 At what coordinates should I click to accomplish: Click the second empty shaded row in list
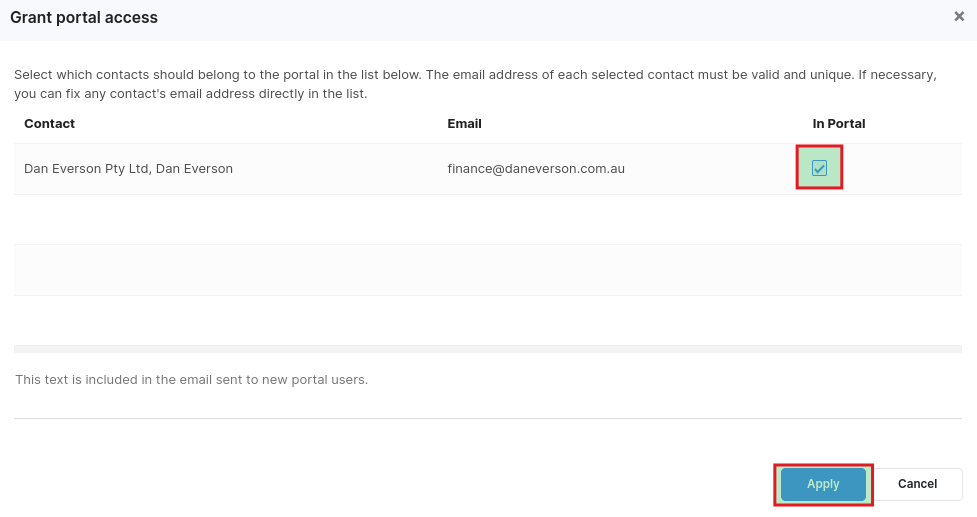tap(488, 270)
